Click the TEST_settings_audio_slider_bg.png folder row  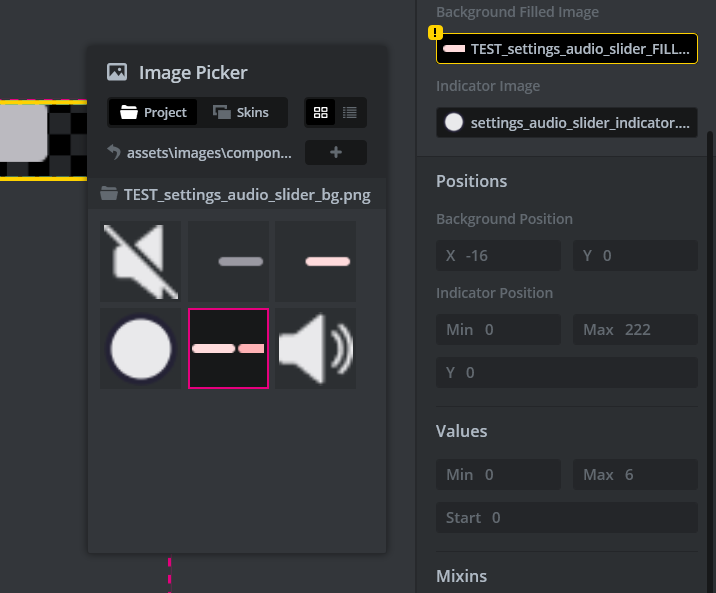(x=237, y=194)
